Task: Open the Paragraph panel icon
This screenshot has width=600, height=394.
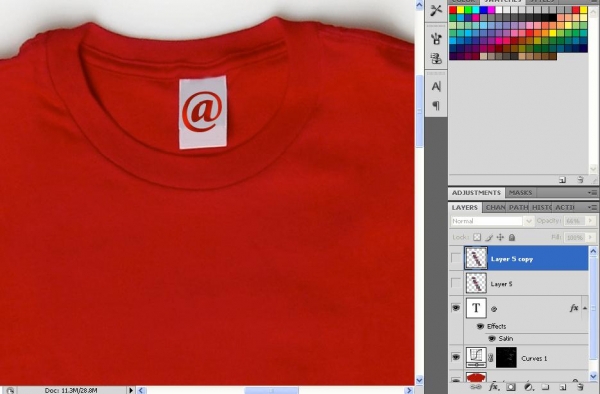Action: [436, 105]
